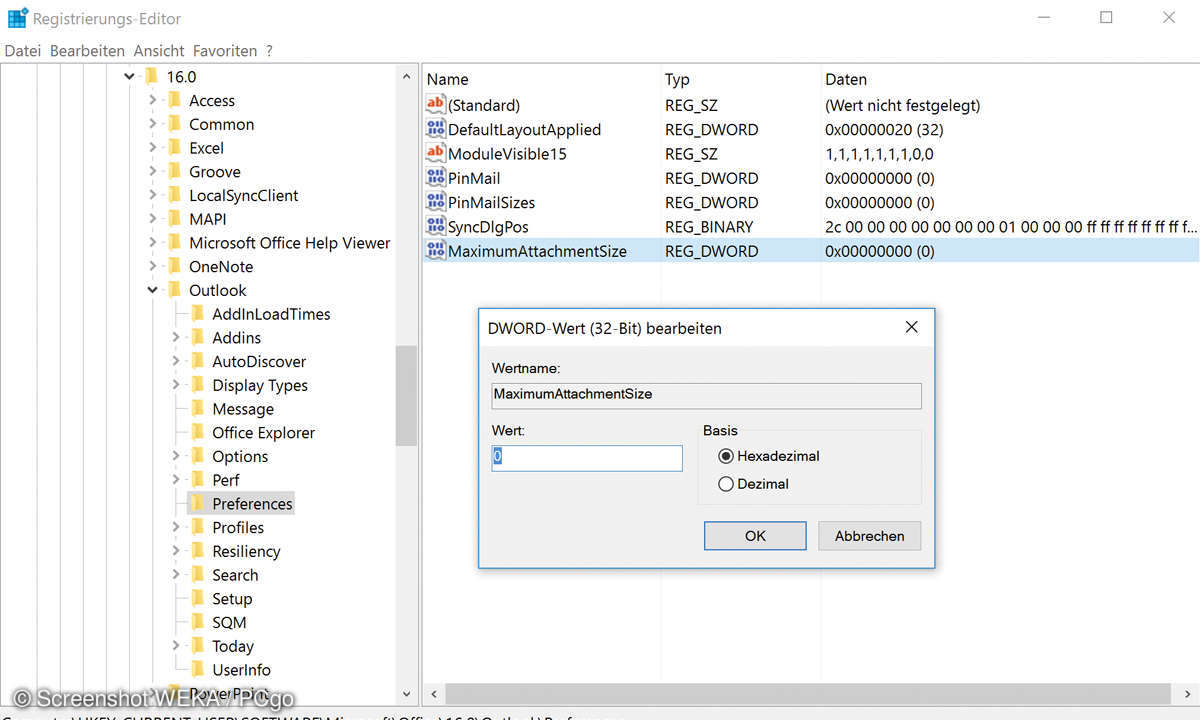Click the values pane scroll-left arrow
1200x720 pixels.
coord(433,693)
